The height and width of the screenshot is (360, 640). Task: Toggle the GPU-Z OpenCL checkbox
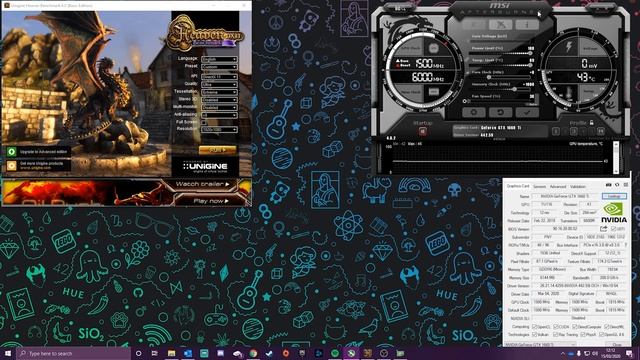535,327
